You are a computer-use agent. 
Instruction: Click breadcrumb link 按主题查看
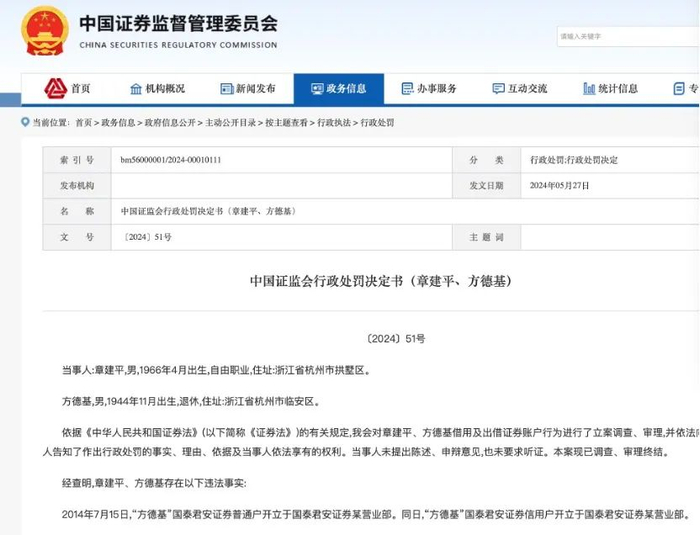(x=287, y=122)
